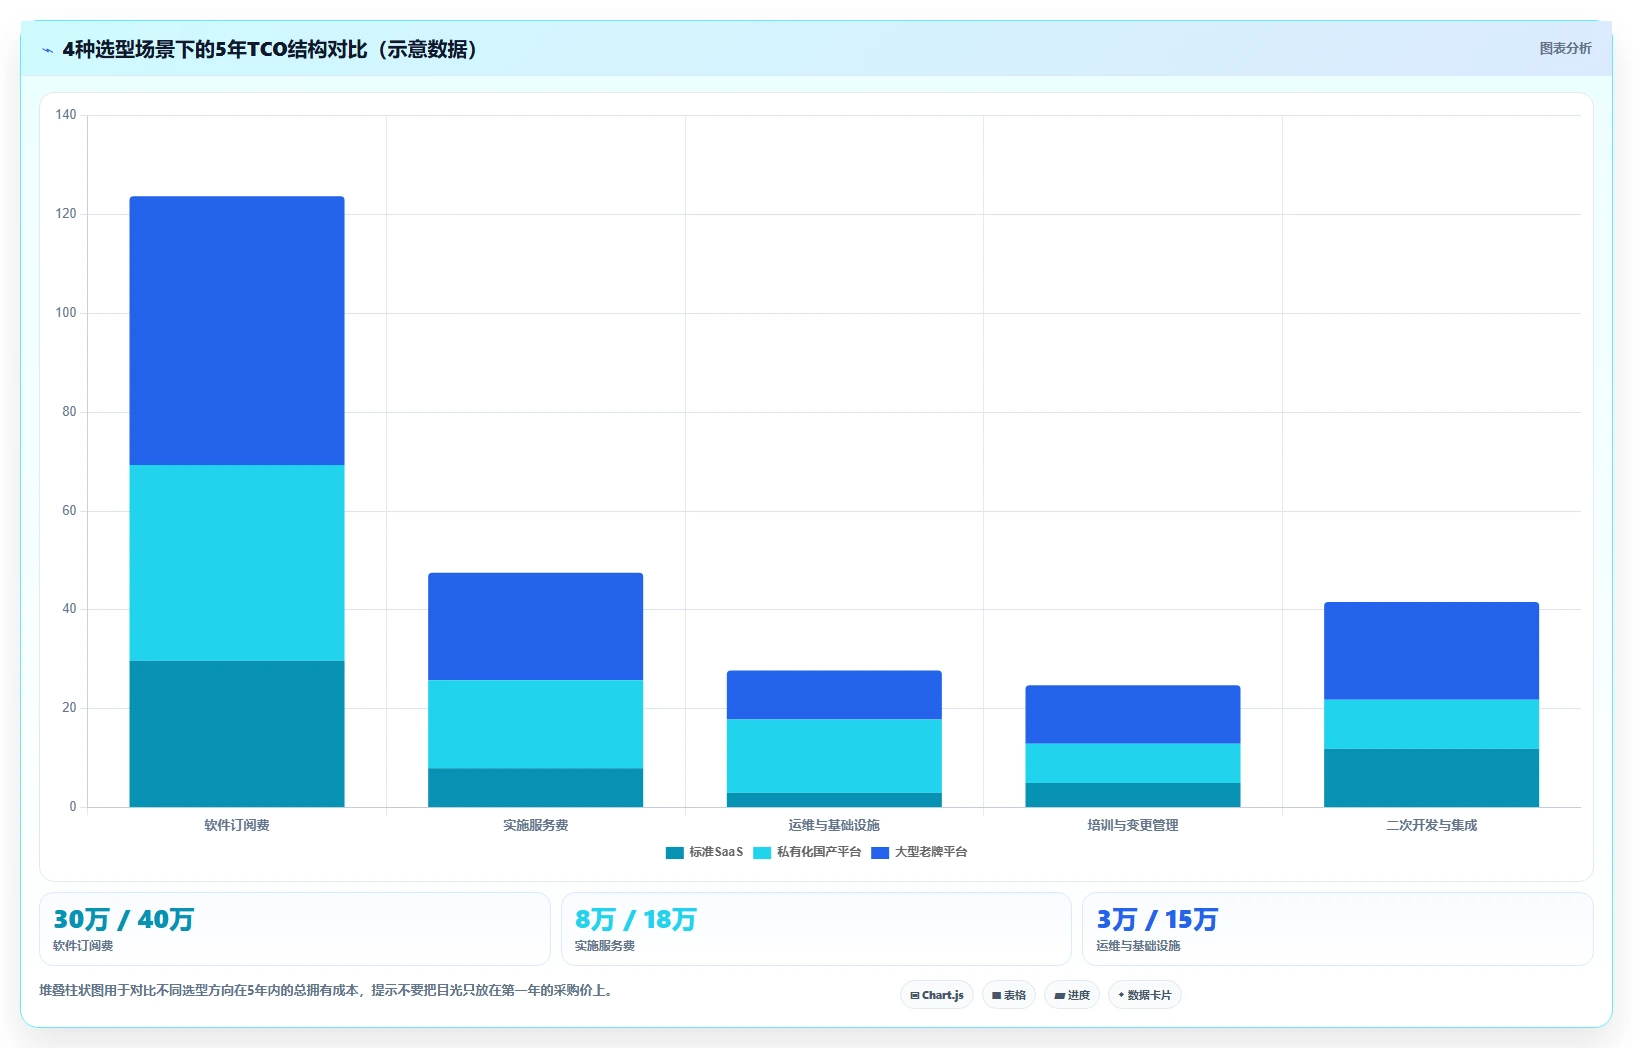This screenshot has height=1048, width=1633.
Task: Click the 标准SaaS segment of the 实施服务费 bar
Action: (535, 788)
